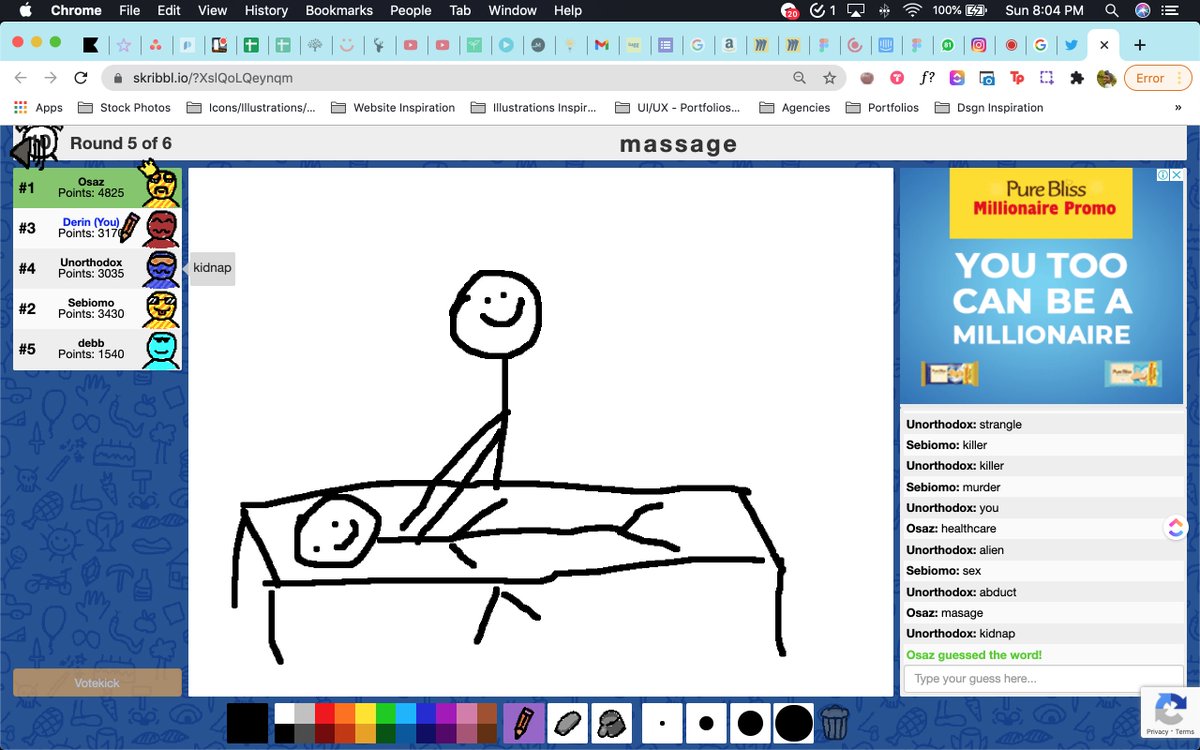Click the f? font extension icon

click(x=927, y=78)
